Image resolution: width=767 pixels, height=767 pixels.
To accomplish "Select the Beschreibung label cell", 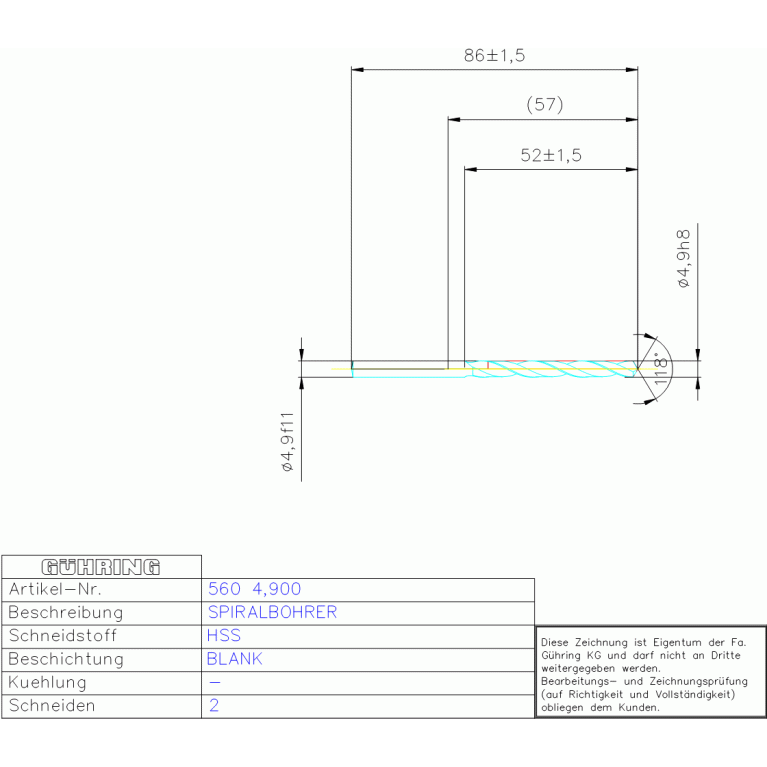I will [65, 613].
